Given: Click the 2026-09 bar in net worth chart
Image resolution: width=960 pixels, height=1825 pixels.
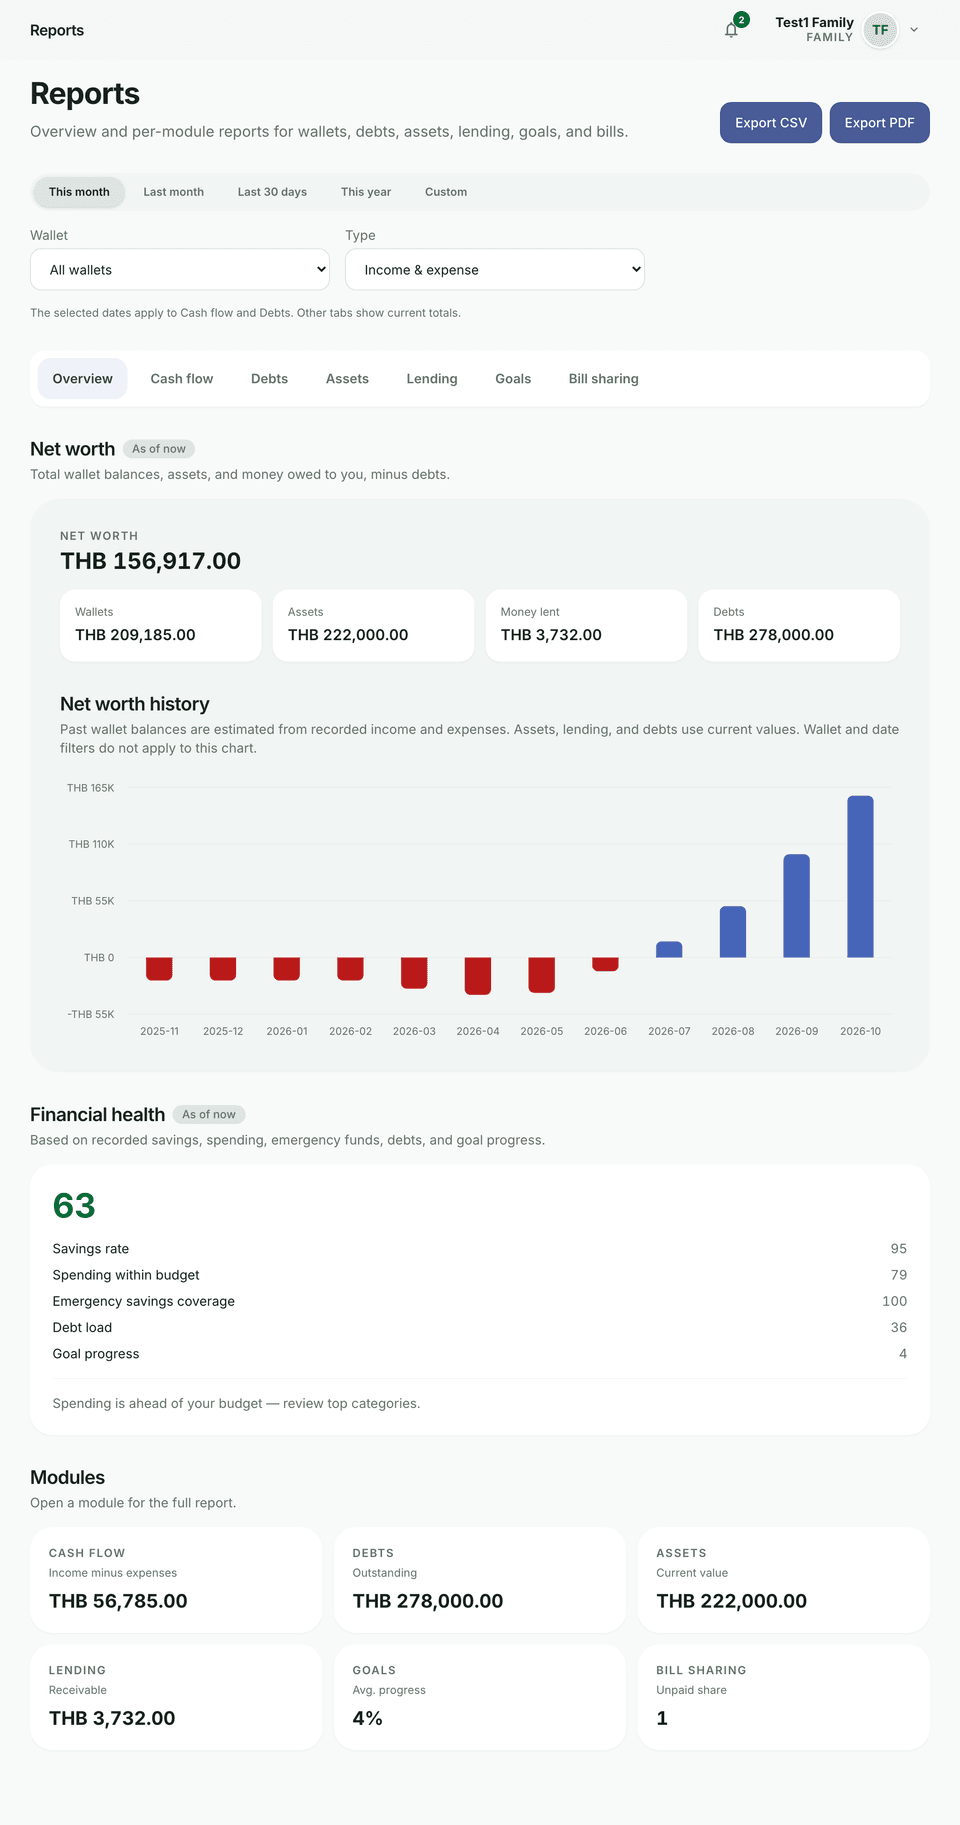Looking at the screenshot, I should coord(797,906).
